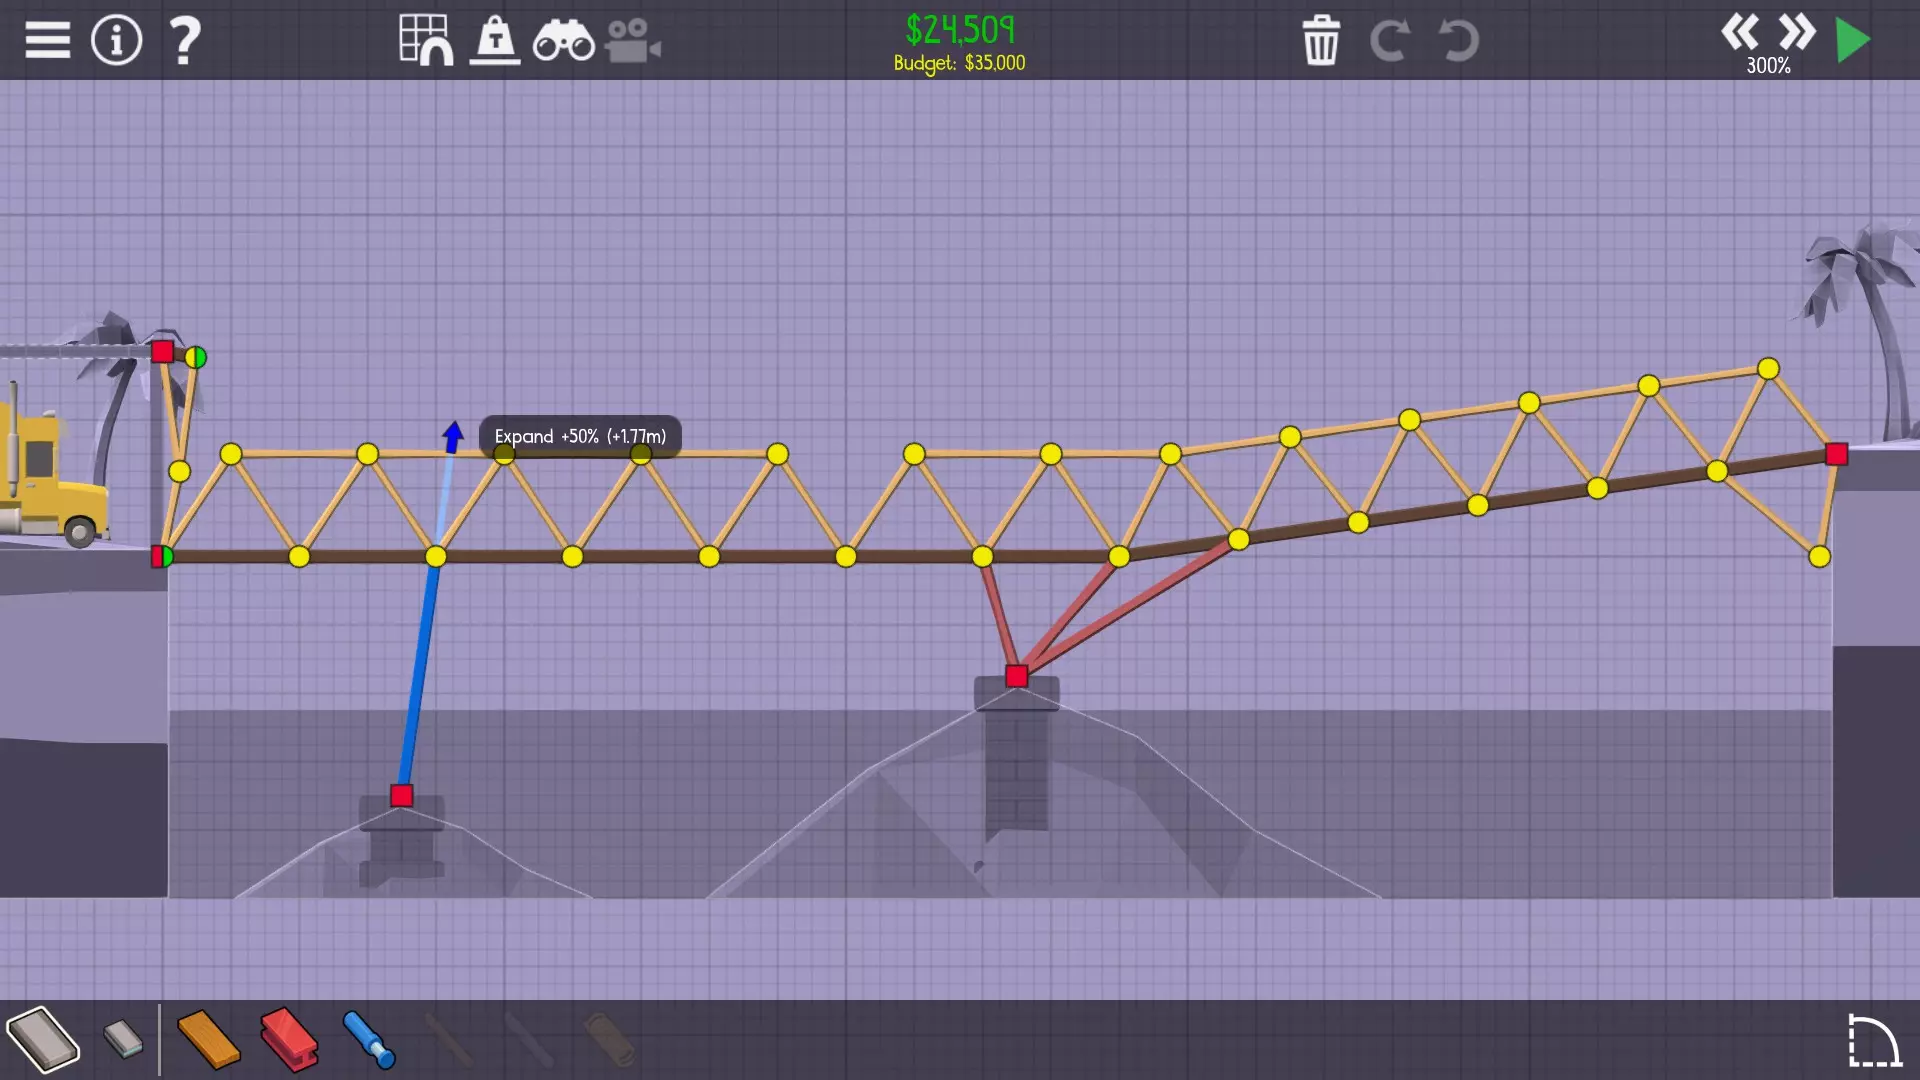Toggle the camera recording icon
Image resolution: width=1920 pixels, height=1080 pixels.
point(632,41)
